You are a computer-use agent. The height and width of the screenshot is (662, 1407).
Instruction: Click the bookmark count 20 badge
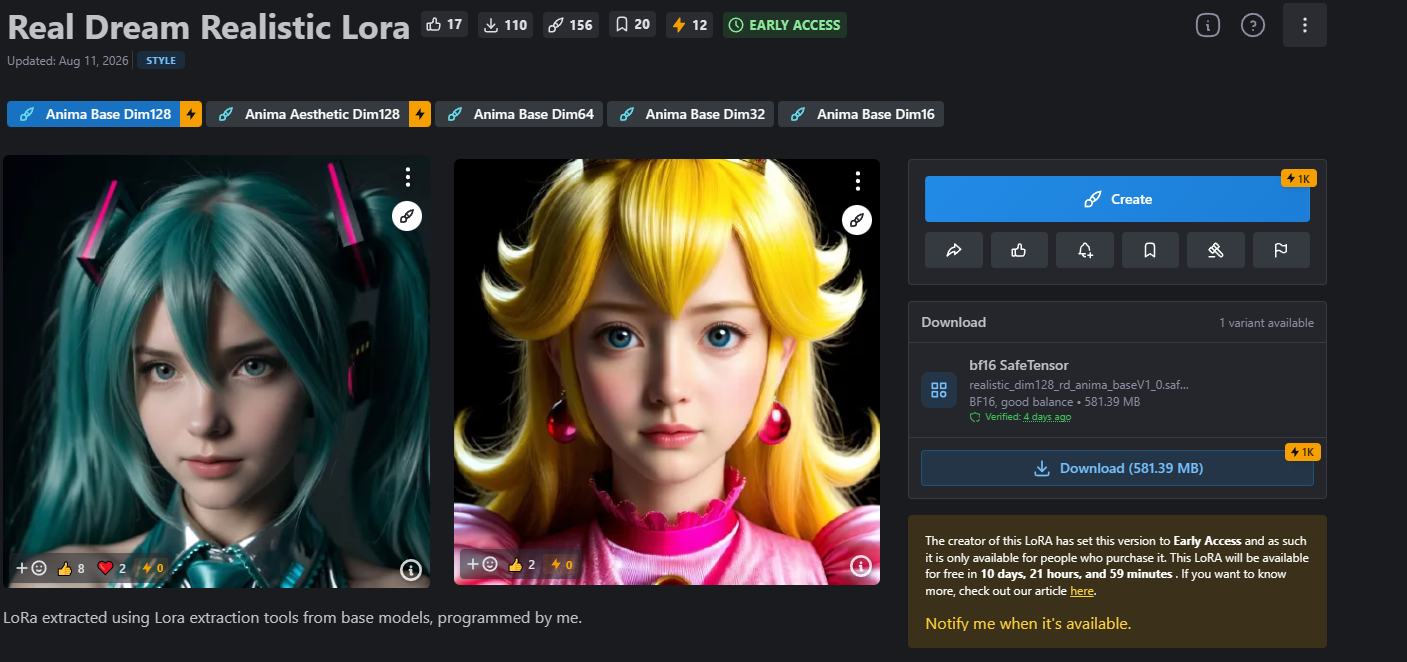click(632, 24)
